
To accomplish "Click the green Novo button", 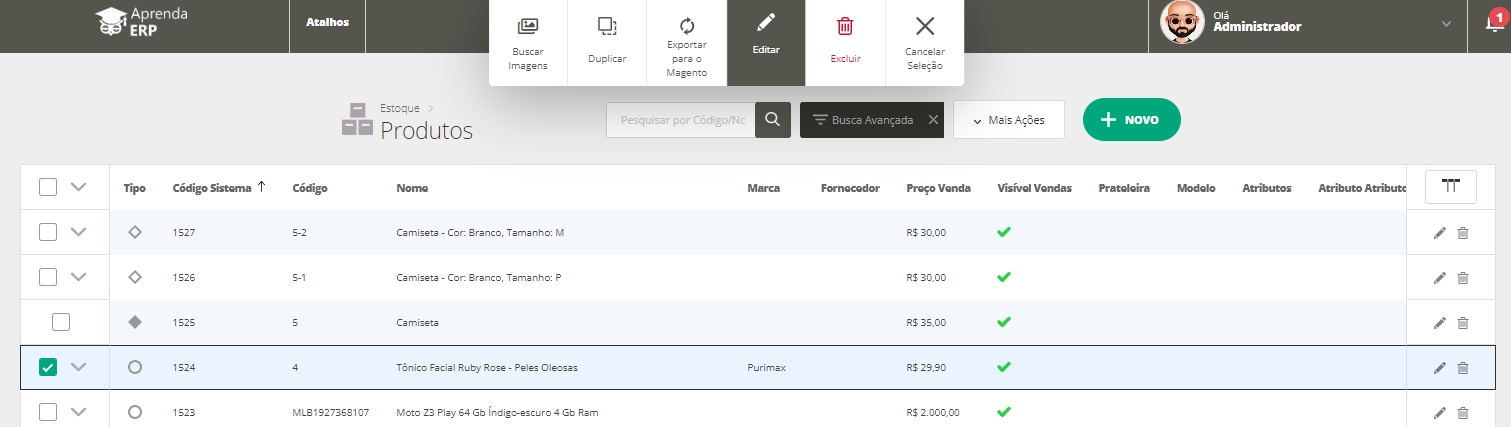I will click(1131, 120).
